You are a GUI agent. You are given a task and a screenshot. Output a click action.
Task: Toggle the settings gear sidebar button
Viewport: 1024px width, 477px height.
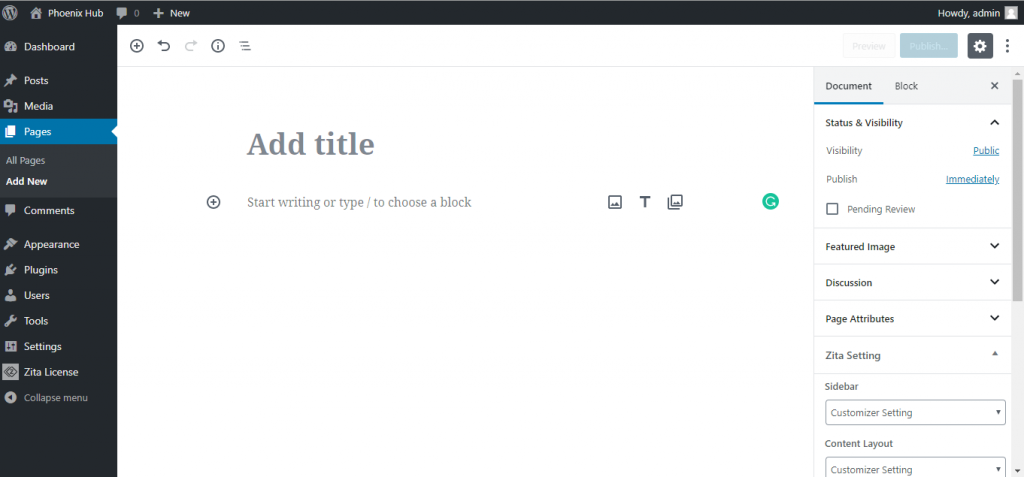pyautogui.click(x=980, y=46)
